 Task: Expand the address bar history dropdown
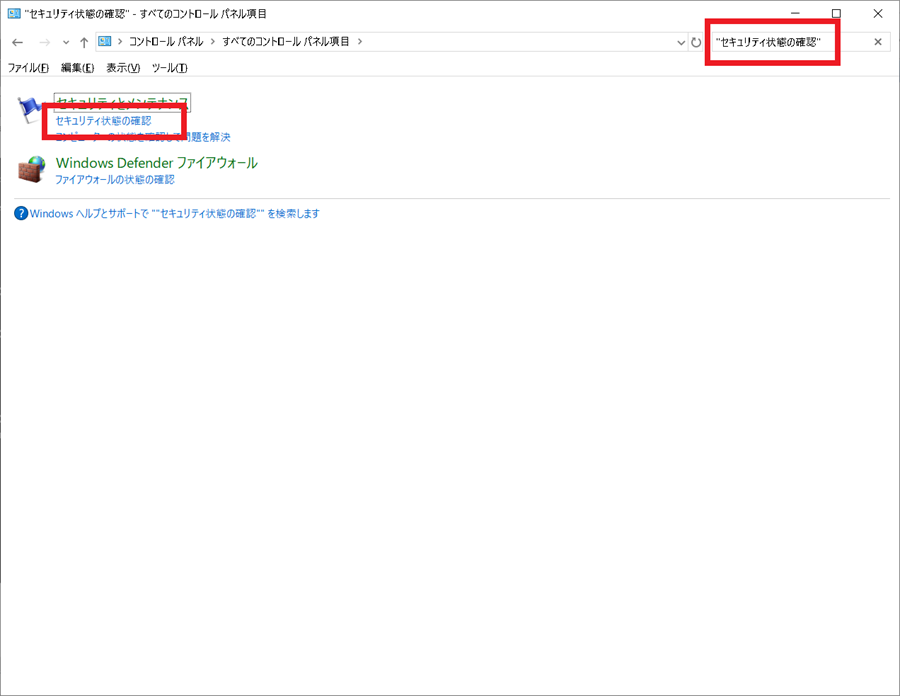pyautogui.click(x=681, y=42)
